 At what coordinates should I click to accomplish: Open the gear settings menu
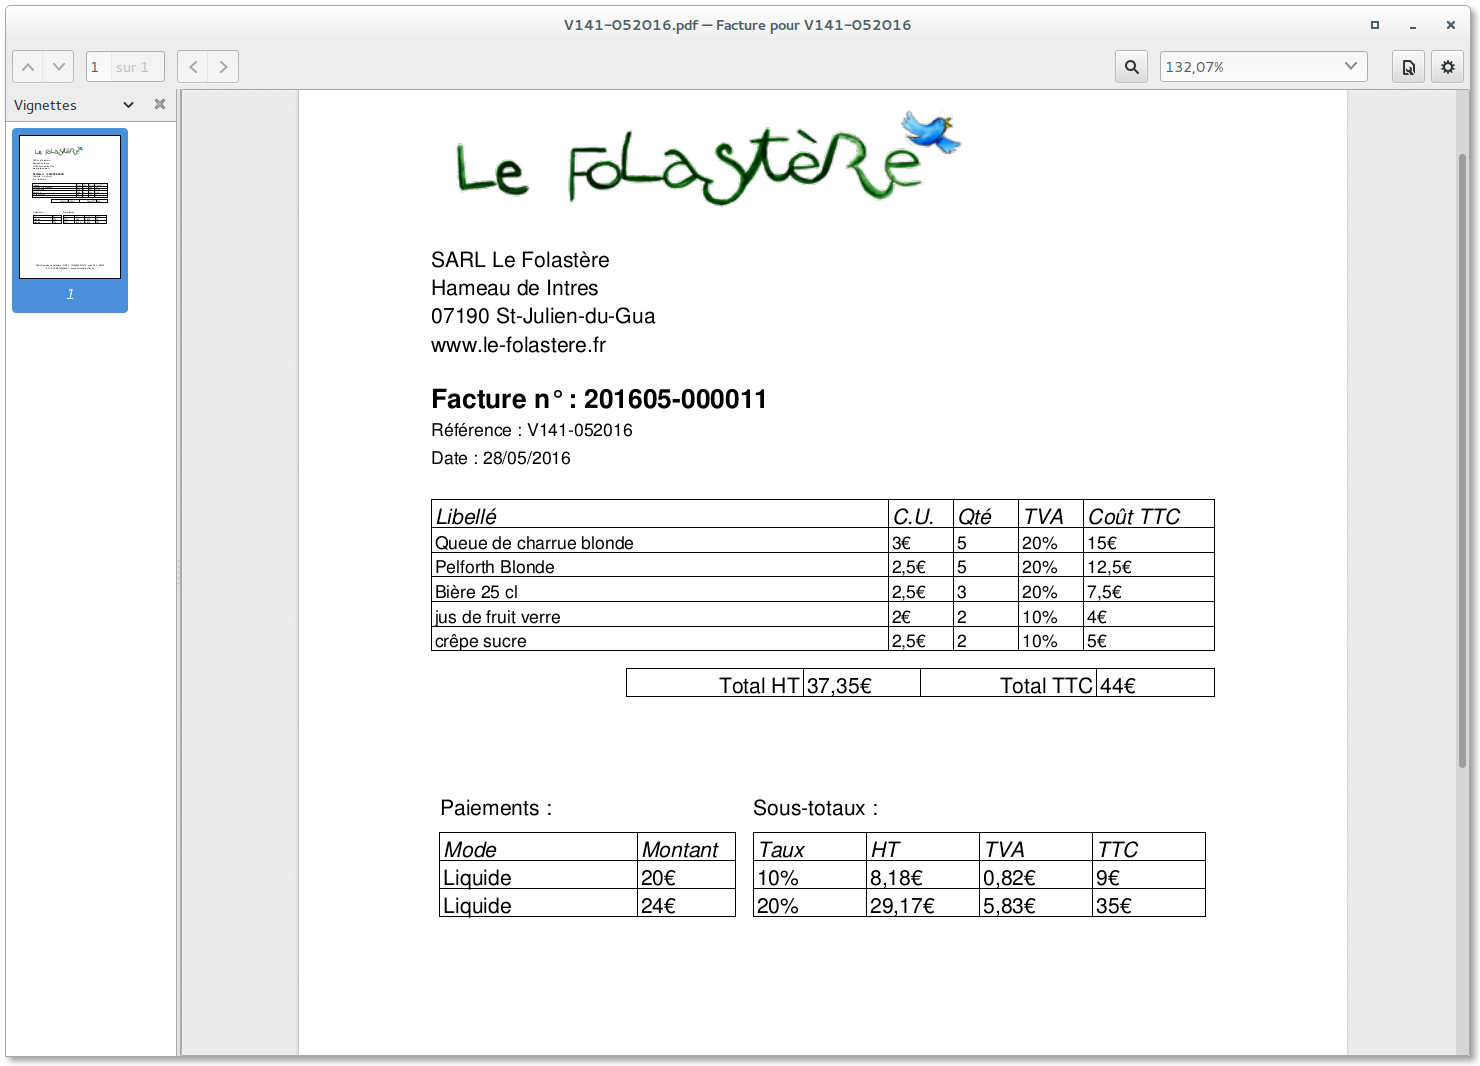click(1447, 67)
